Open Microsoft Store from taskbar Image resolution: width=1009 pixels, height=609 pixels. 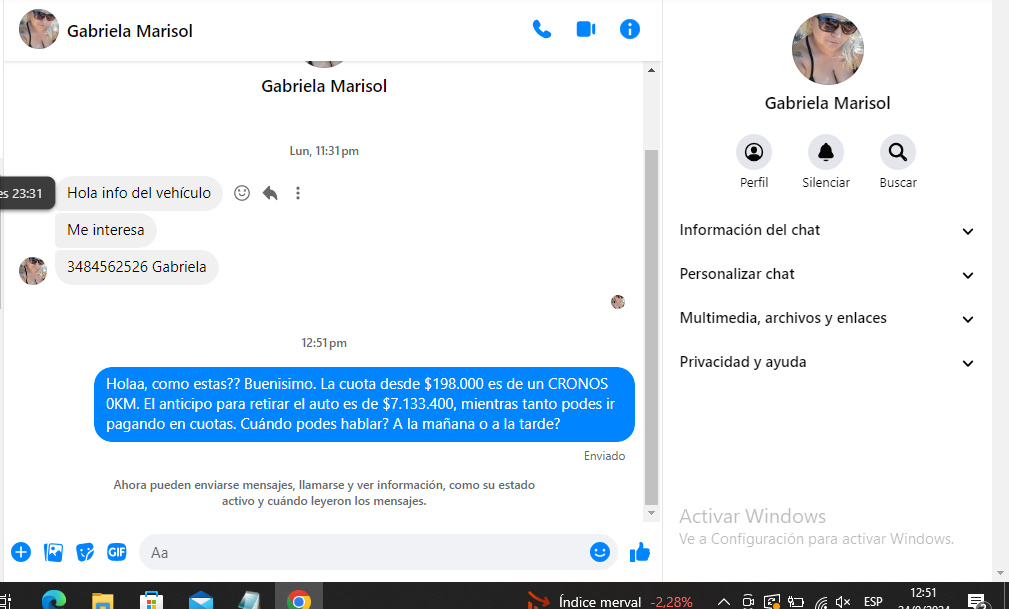(x=152, y=601)
